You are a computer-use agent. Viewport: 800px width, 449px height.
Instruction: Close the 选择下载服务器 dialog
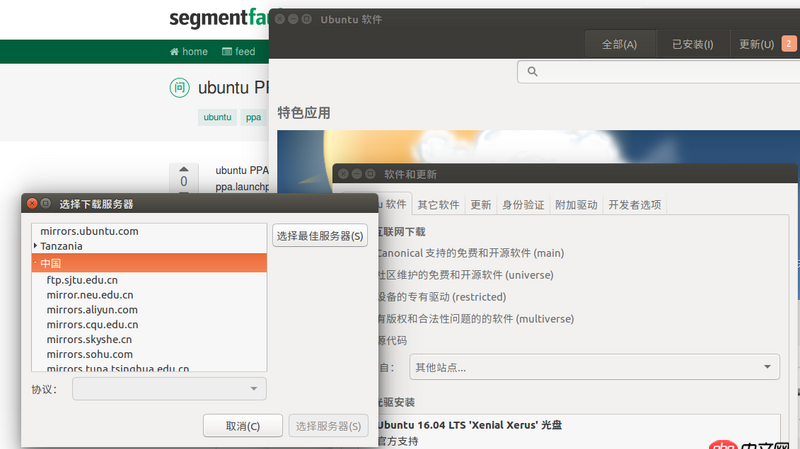pos(33,204)
